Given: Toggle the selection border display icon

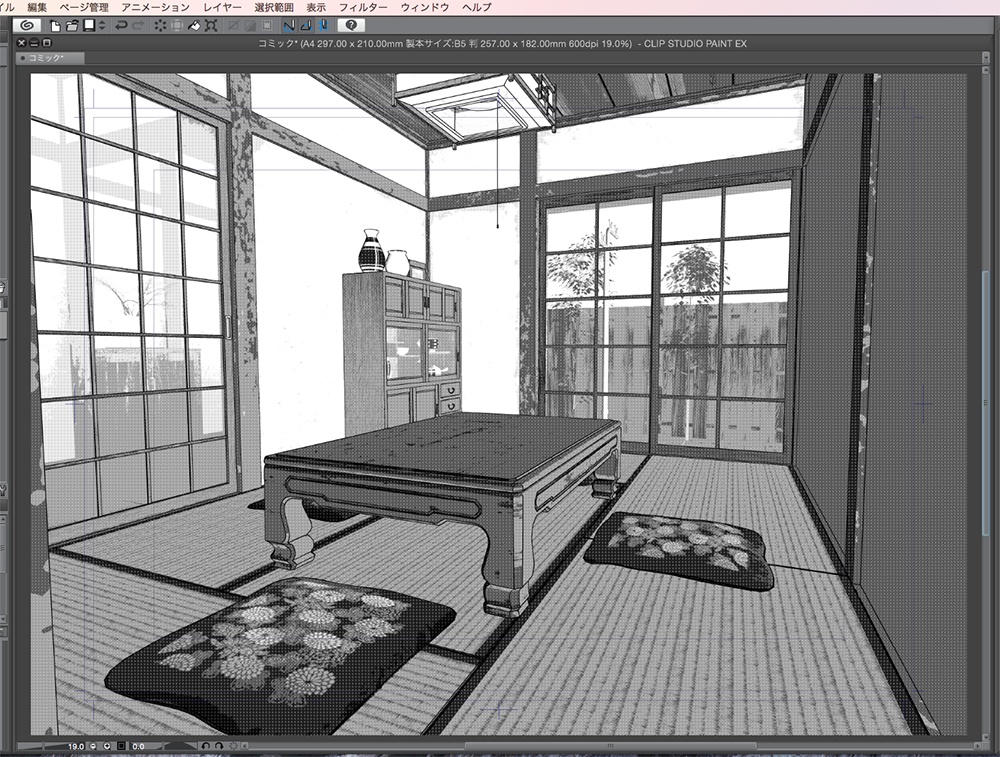Looking at the screenshot, I should [x=267, y=26].
